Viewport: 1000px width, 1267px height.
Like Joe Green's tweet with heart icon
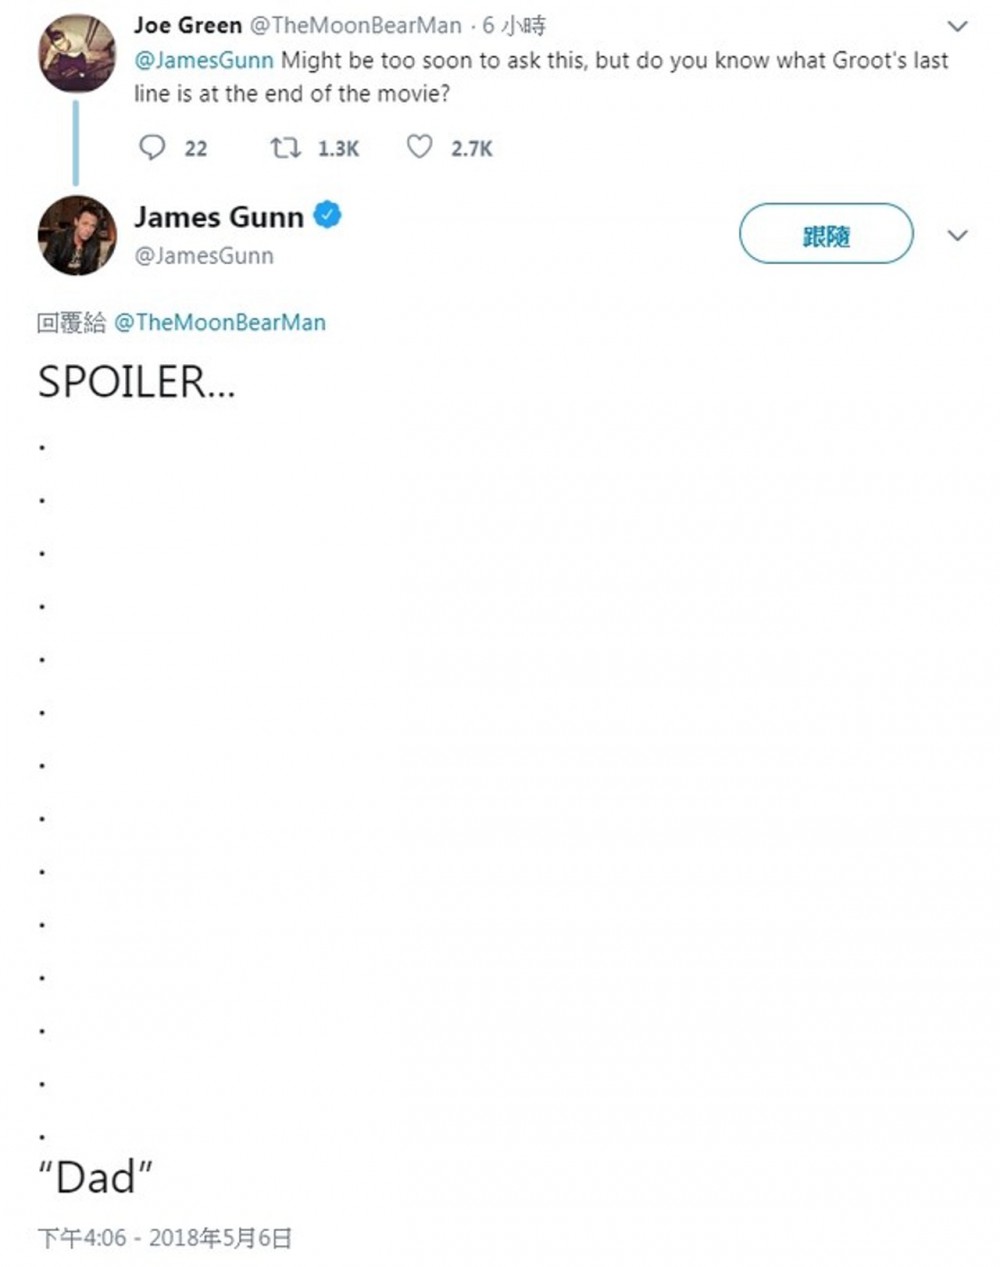pyautogui.click(x=419, y=148)
